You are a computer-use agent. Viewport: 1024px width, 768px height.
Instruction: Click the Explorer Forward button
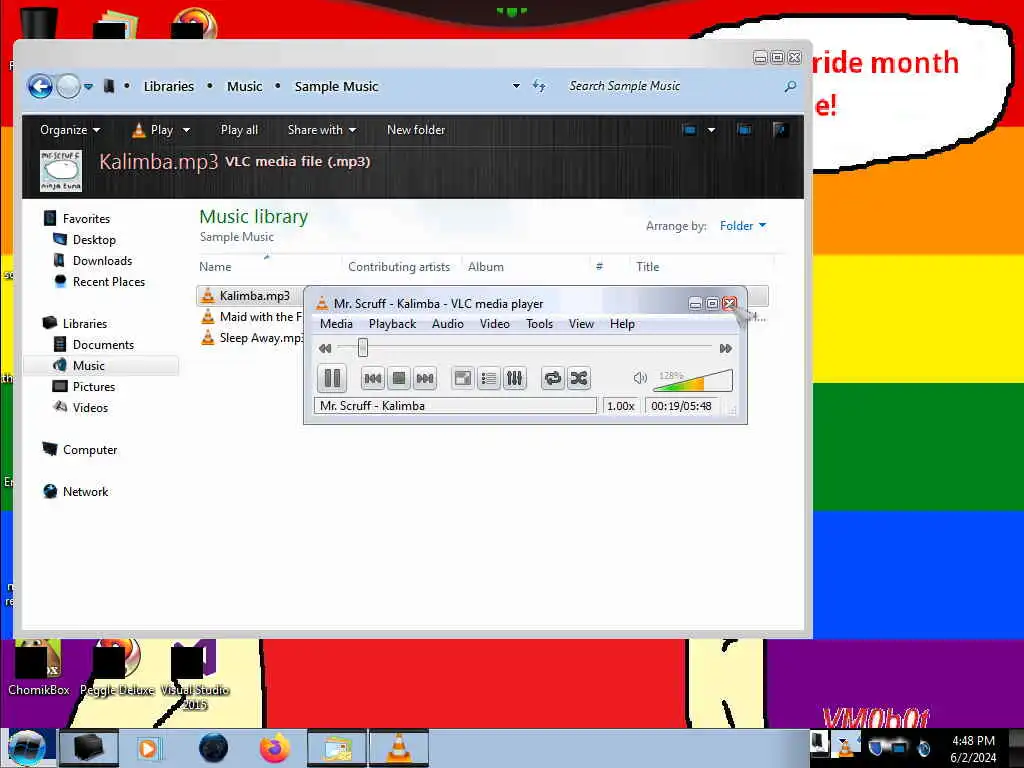[68, 86]
